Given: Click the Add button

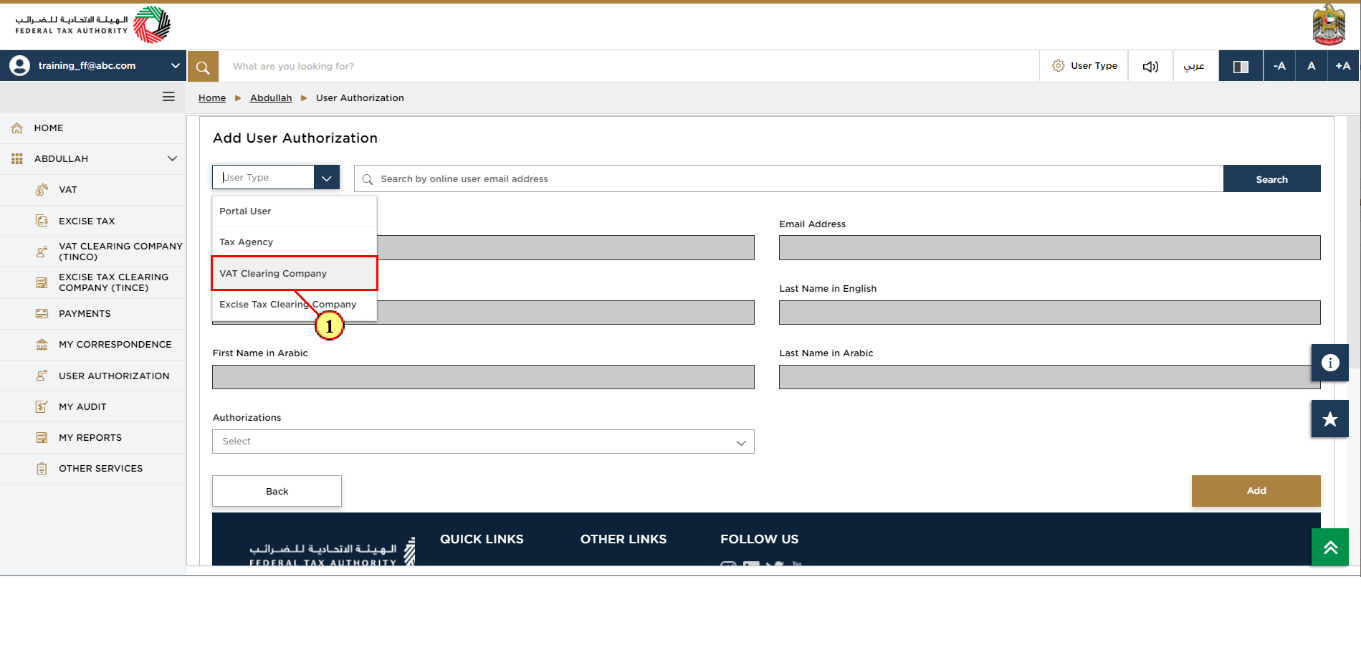Looking at the screenshot, I should click(x=1256, y=491).
